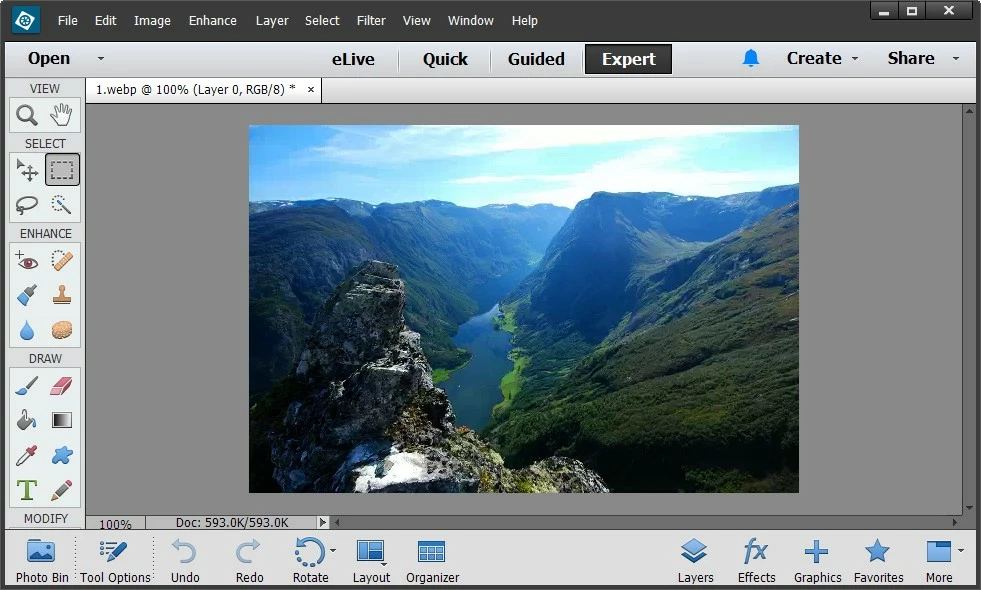Select the Red Eye Removal tool
Image resolution: width=981 pixels, height=590 pixels.
[x=27, y=260]
